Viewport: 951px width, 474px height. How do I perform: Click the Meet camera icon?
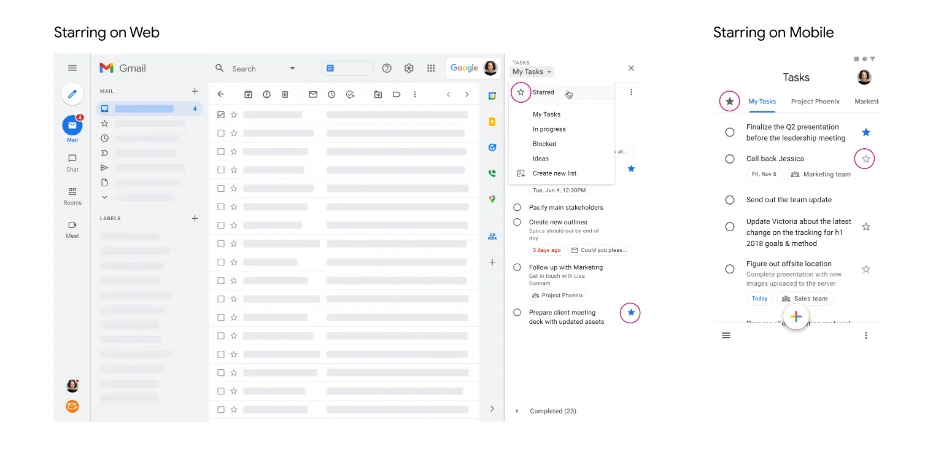[72, 229]
